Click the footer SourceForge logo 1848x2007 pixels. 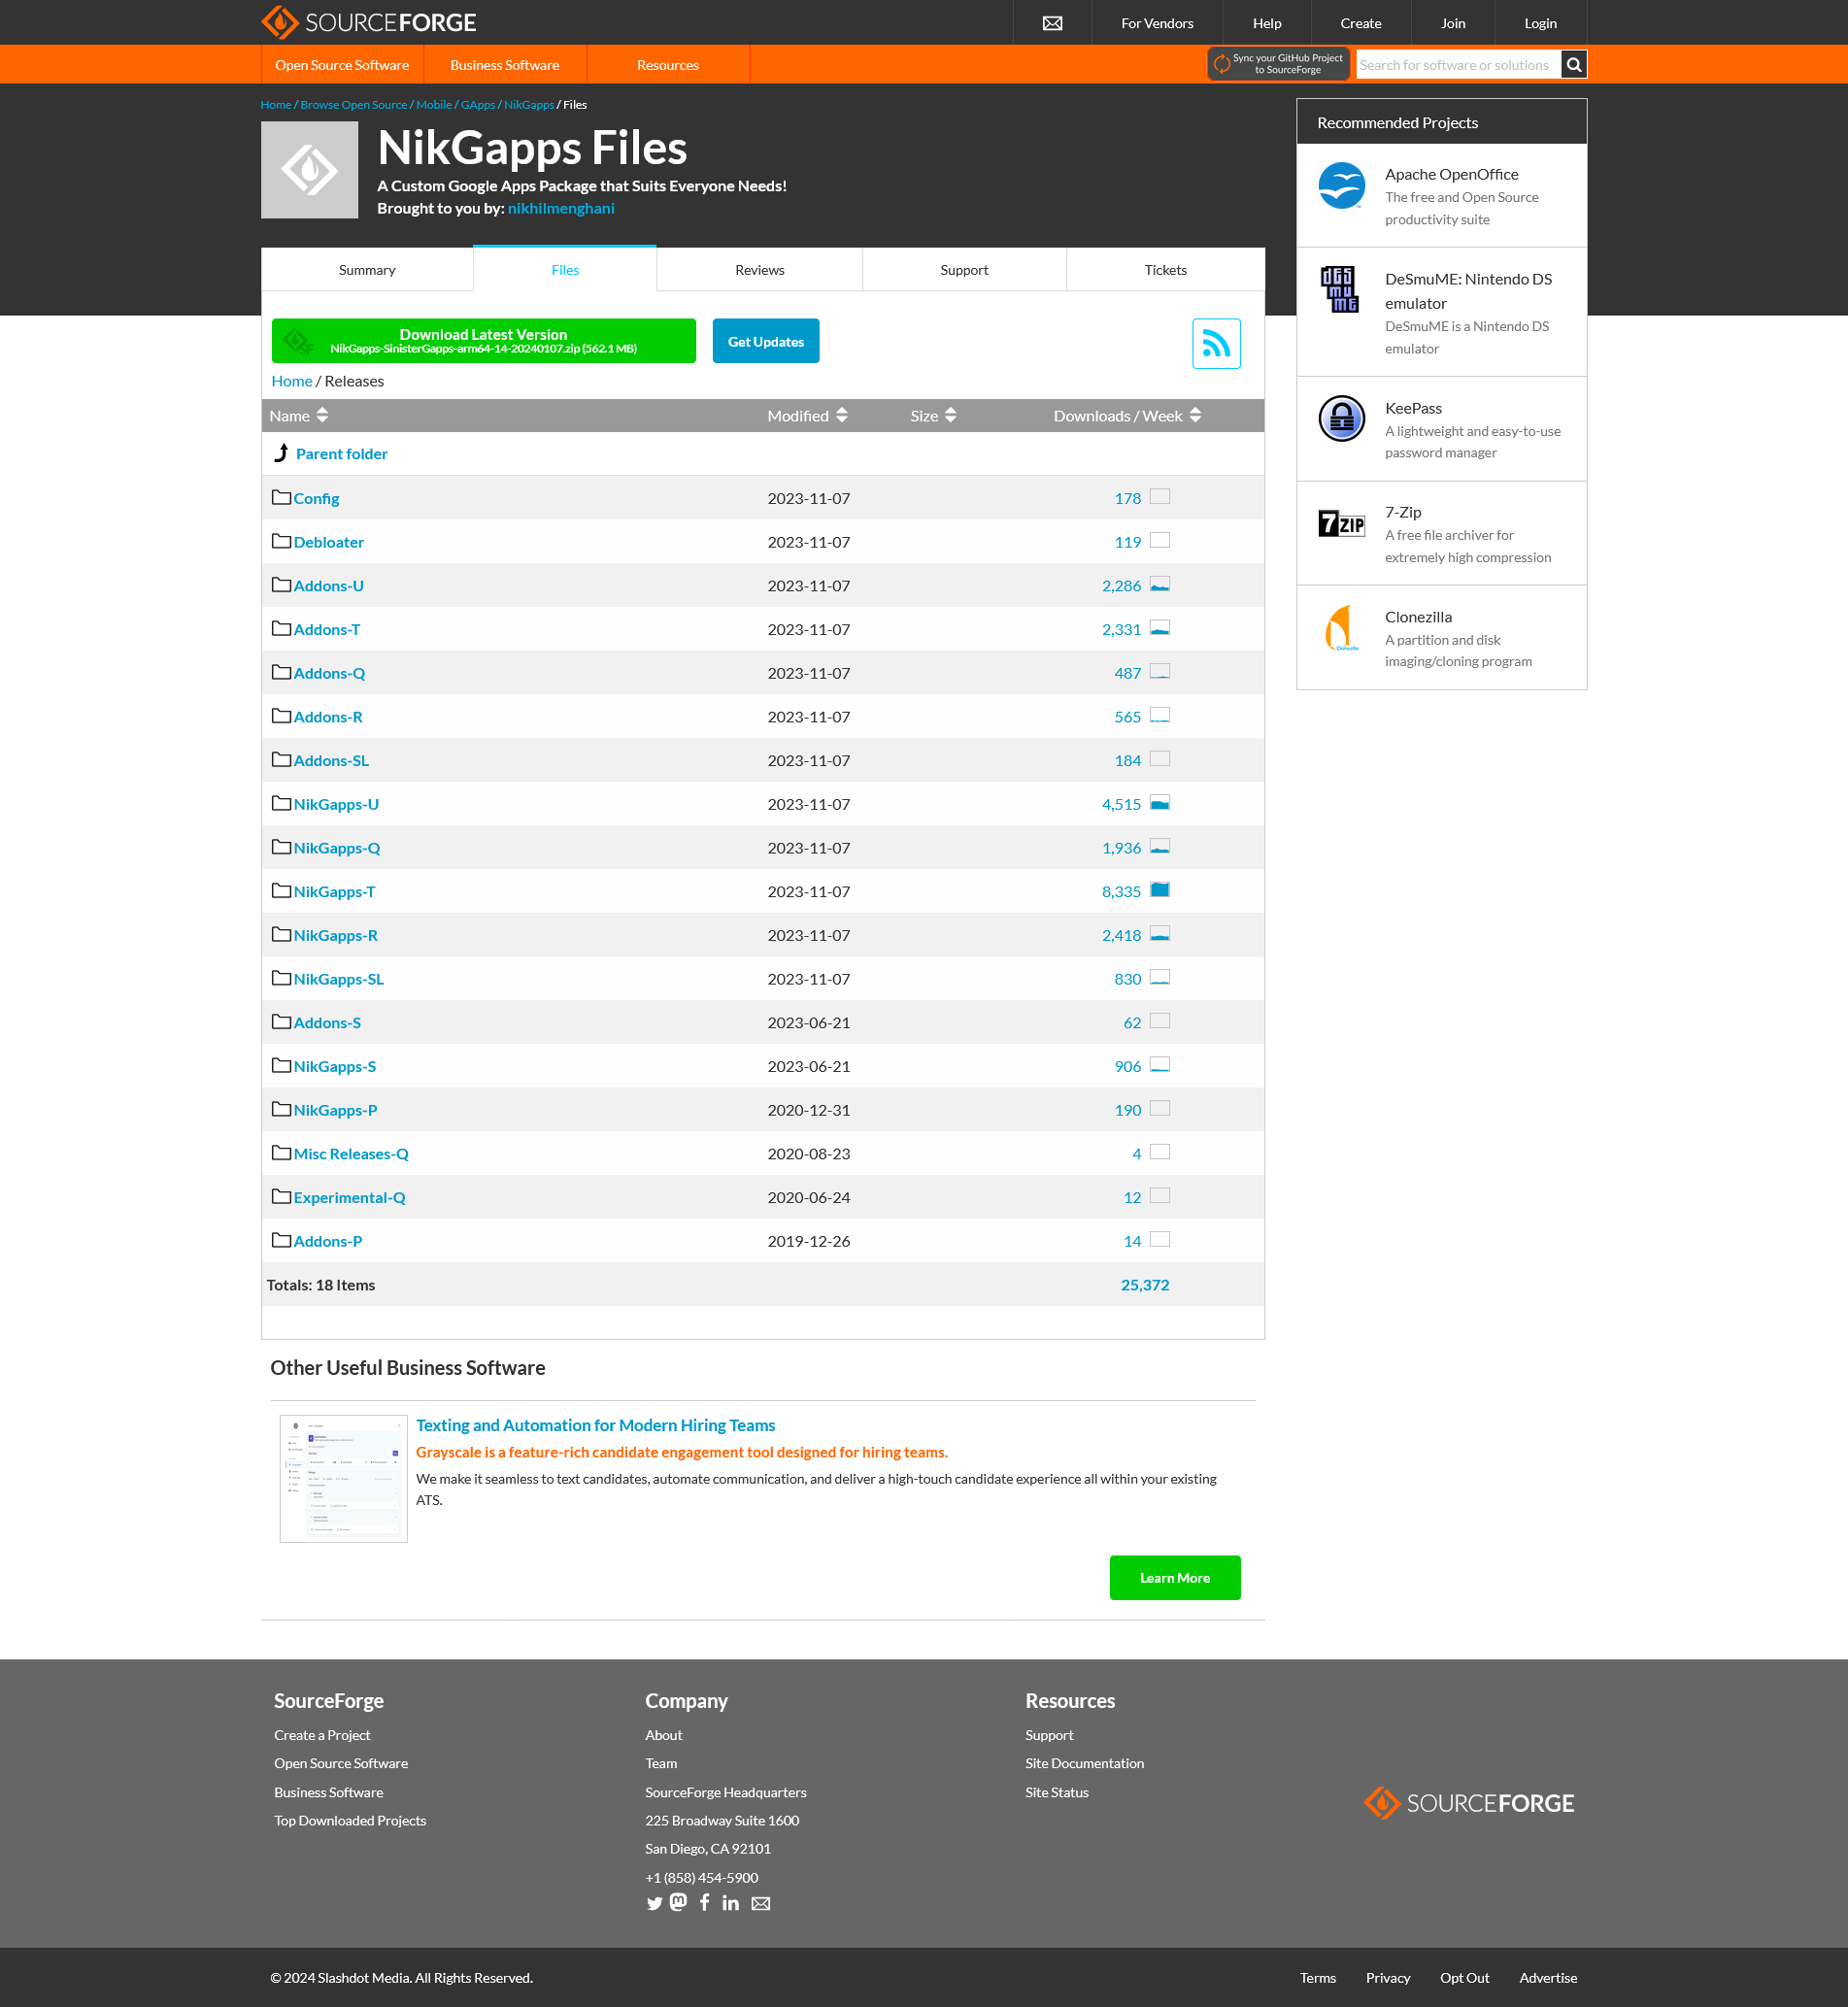pyautogui.click(x=1468, y=1802)
